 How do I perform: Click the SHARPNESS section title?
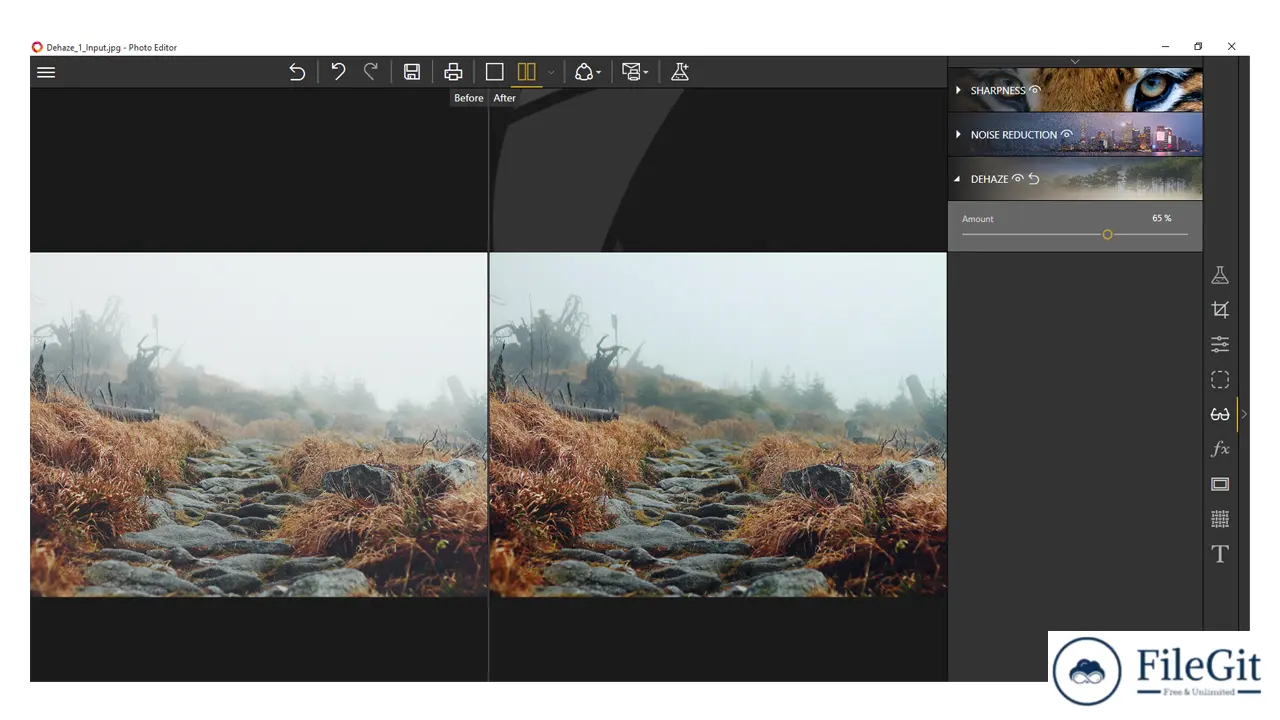998,90
